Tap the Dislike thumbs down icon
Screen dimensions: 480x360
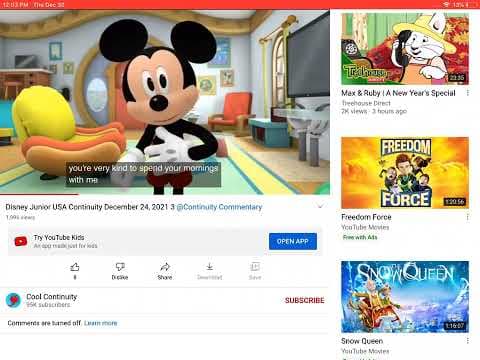click(120, 267)
